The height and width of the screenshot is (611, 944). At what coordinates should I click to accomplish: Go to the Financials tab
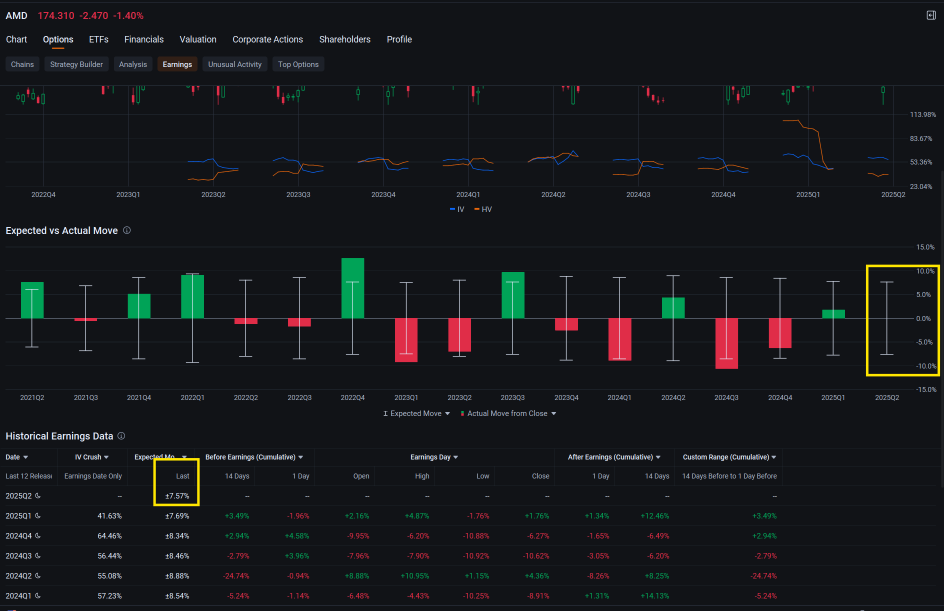tap(144, 39)
